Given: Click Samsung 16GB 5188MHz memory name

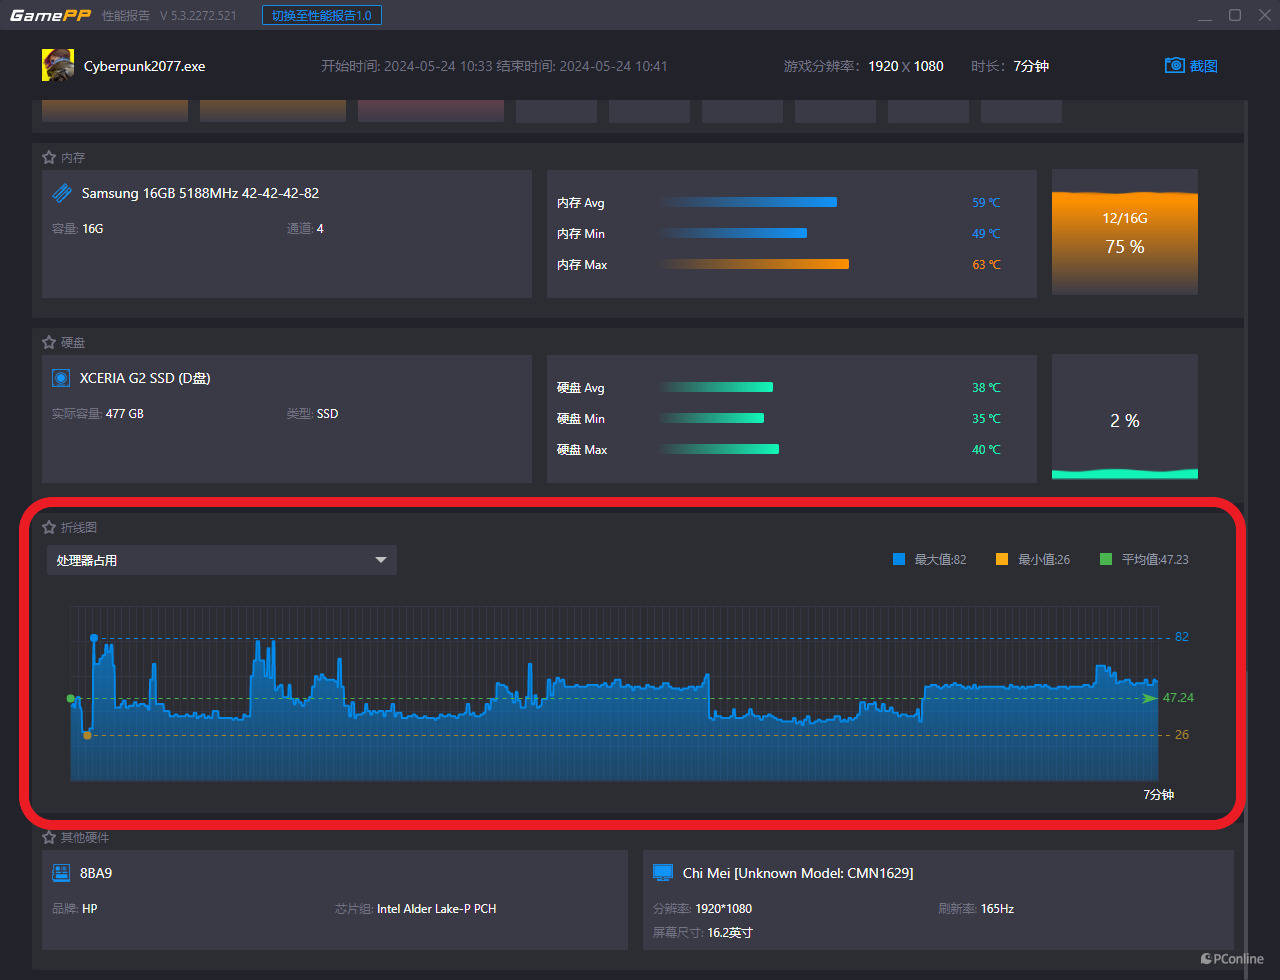Looking at the screenshot, I should pyautogui.click(x=200, y=193).
